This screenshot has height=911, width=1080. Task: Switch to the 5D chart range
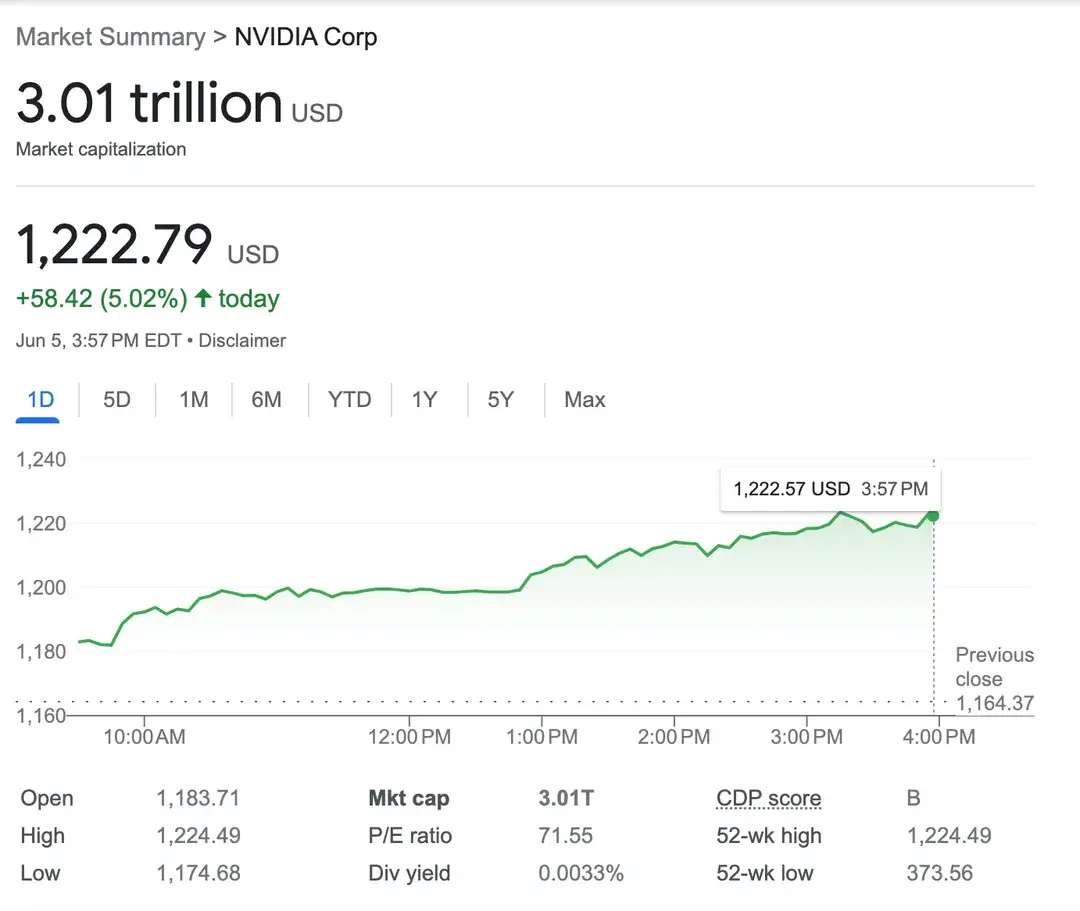(x=116, y=399)
